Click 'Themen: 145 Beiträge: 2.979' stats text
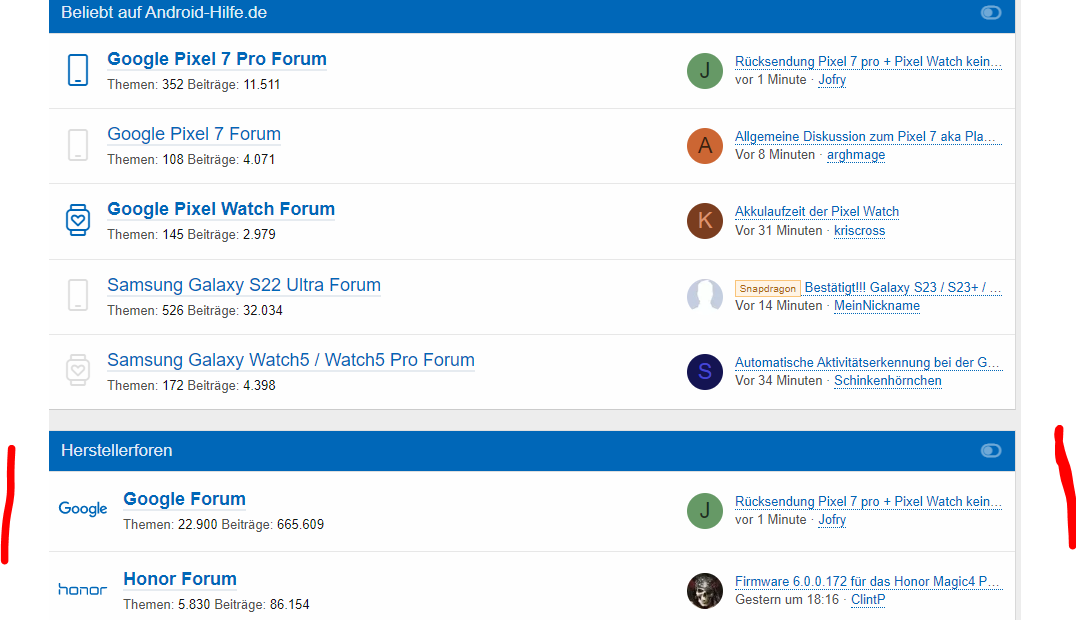The height and width of the screenshot is (620, 1076). (x=191, y=234)
